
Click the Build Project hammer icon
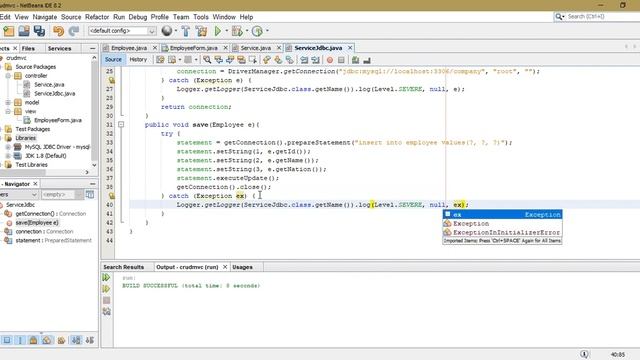(186, 31)
